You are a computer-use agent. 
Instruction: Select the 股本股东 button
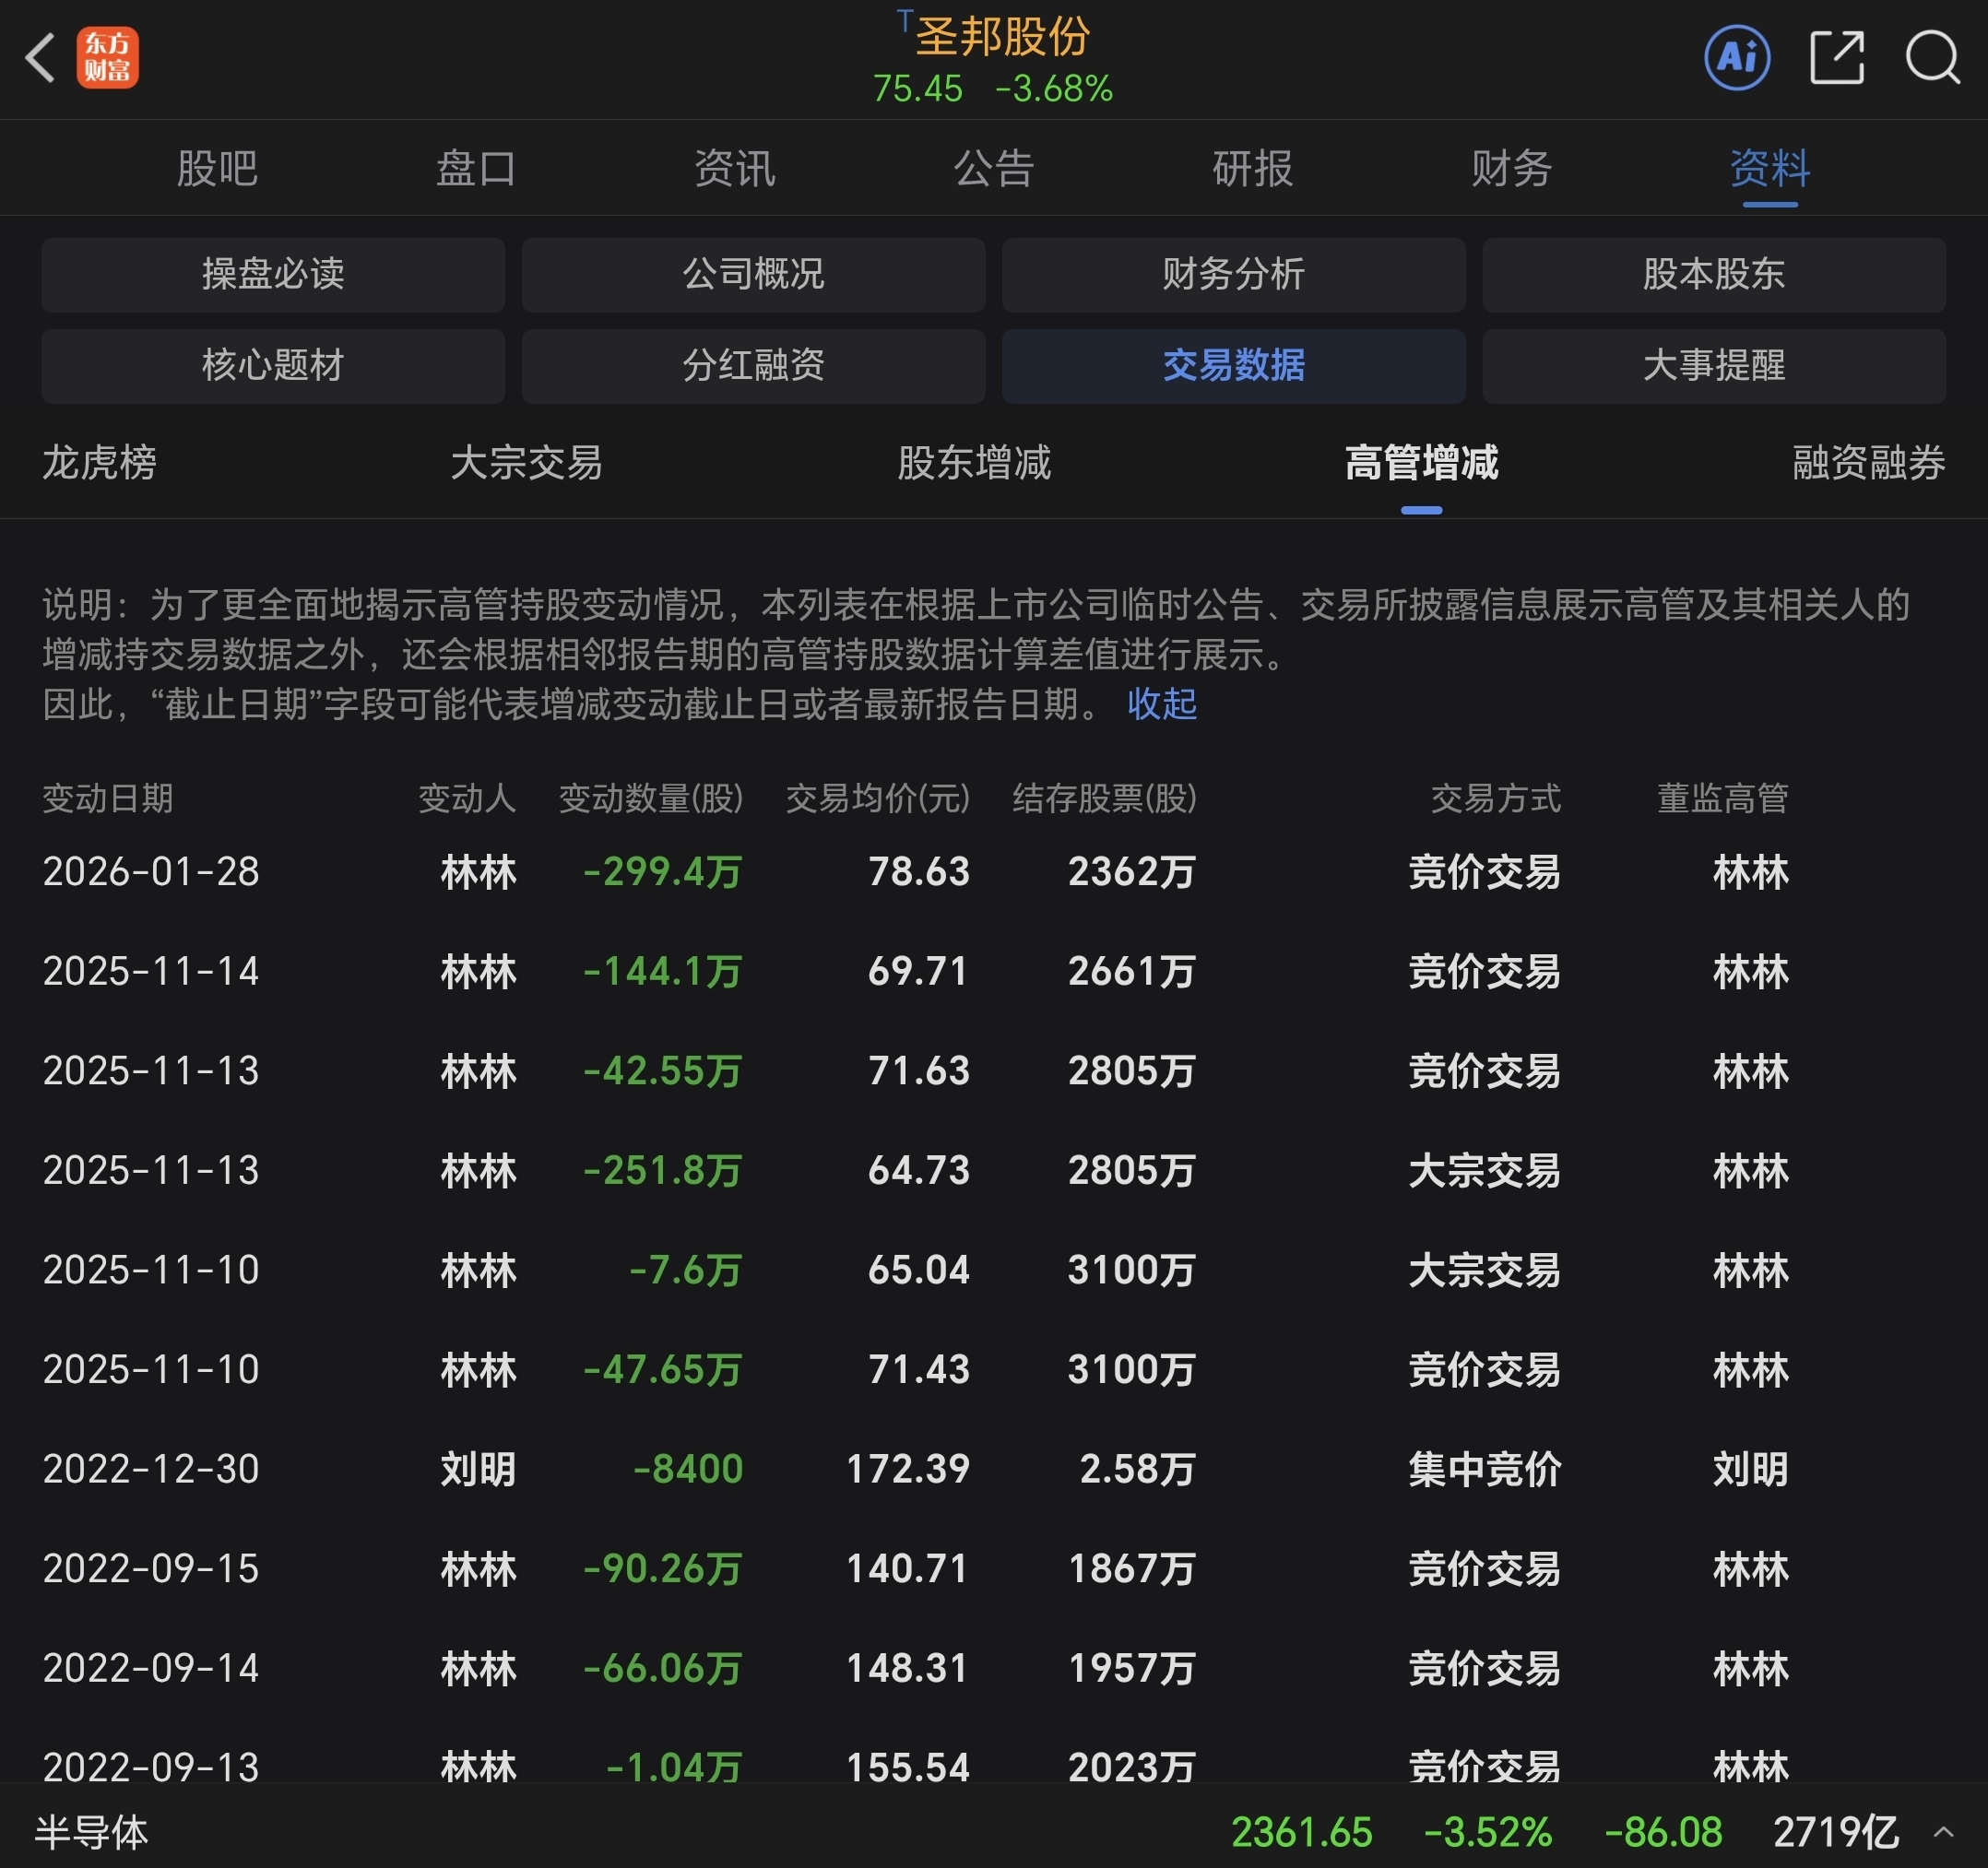pyautogui.click(x=1713, y=274)
